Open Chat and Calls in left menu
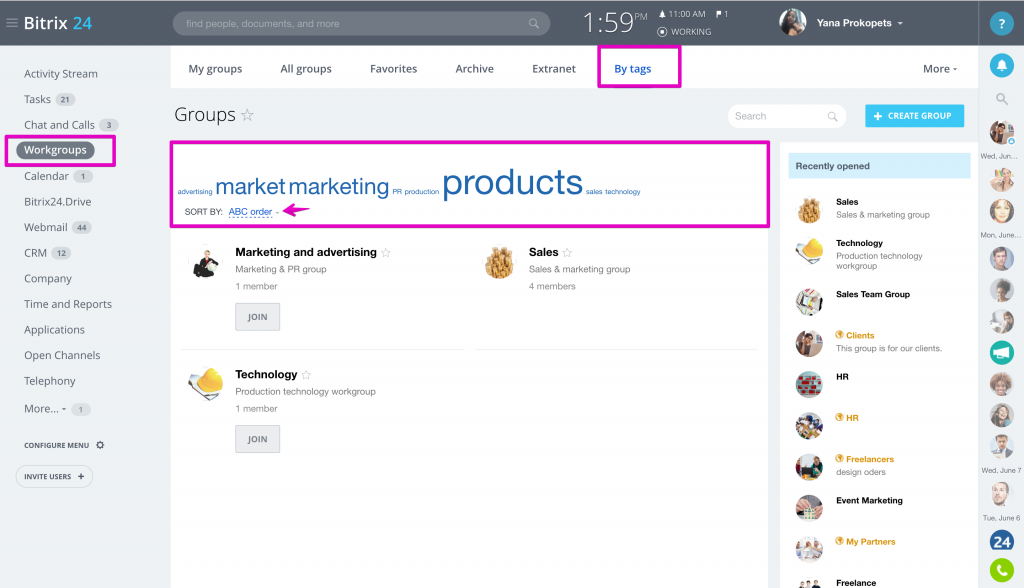Screen dimensions: 1024x588 pyautogui.click(x=59, y=125)
